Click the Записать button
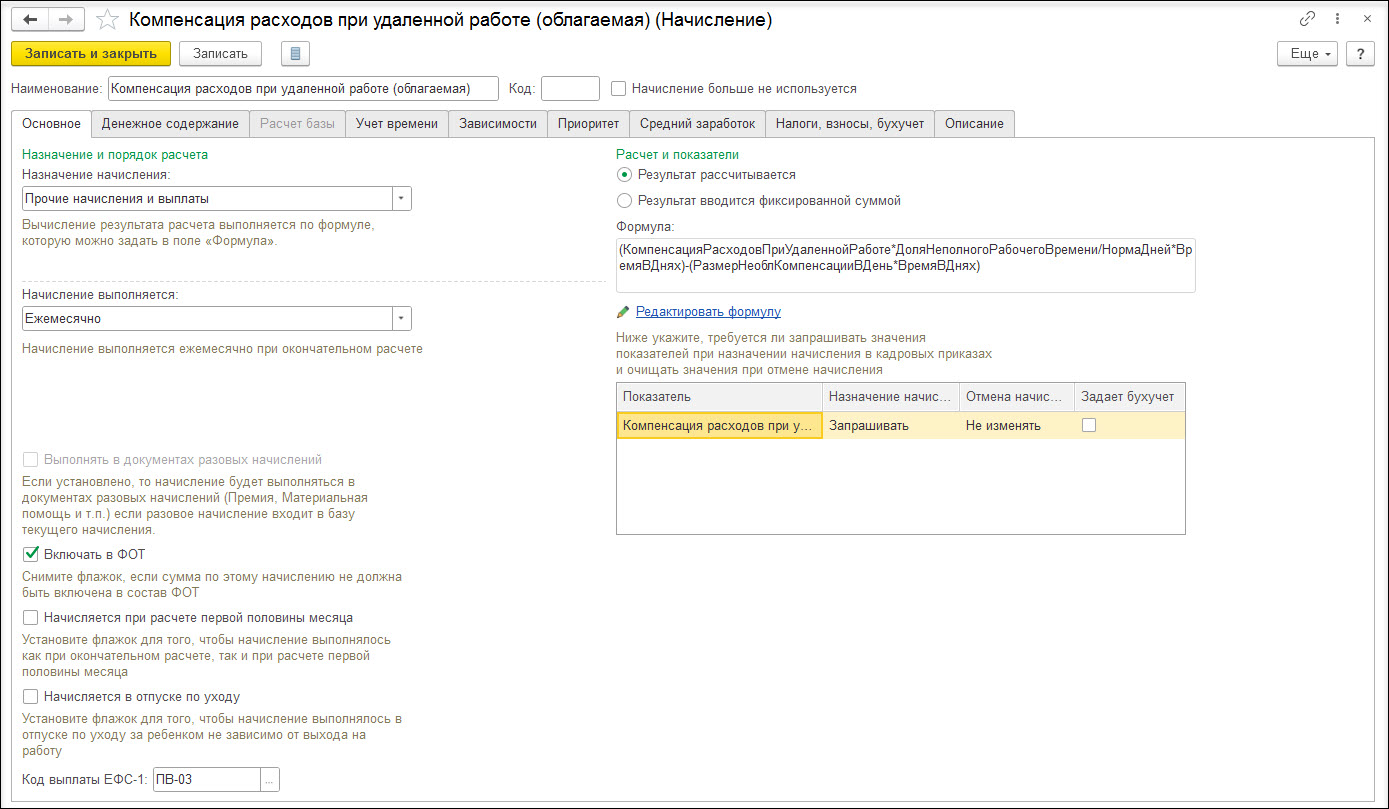Viewport: 1389px width, 809px height. coord(221,54)
